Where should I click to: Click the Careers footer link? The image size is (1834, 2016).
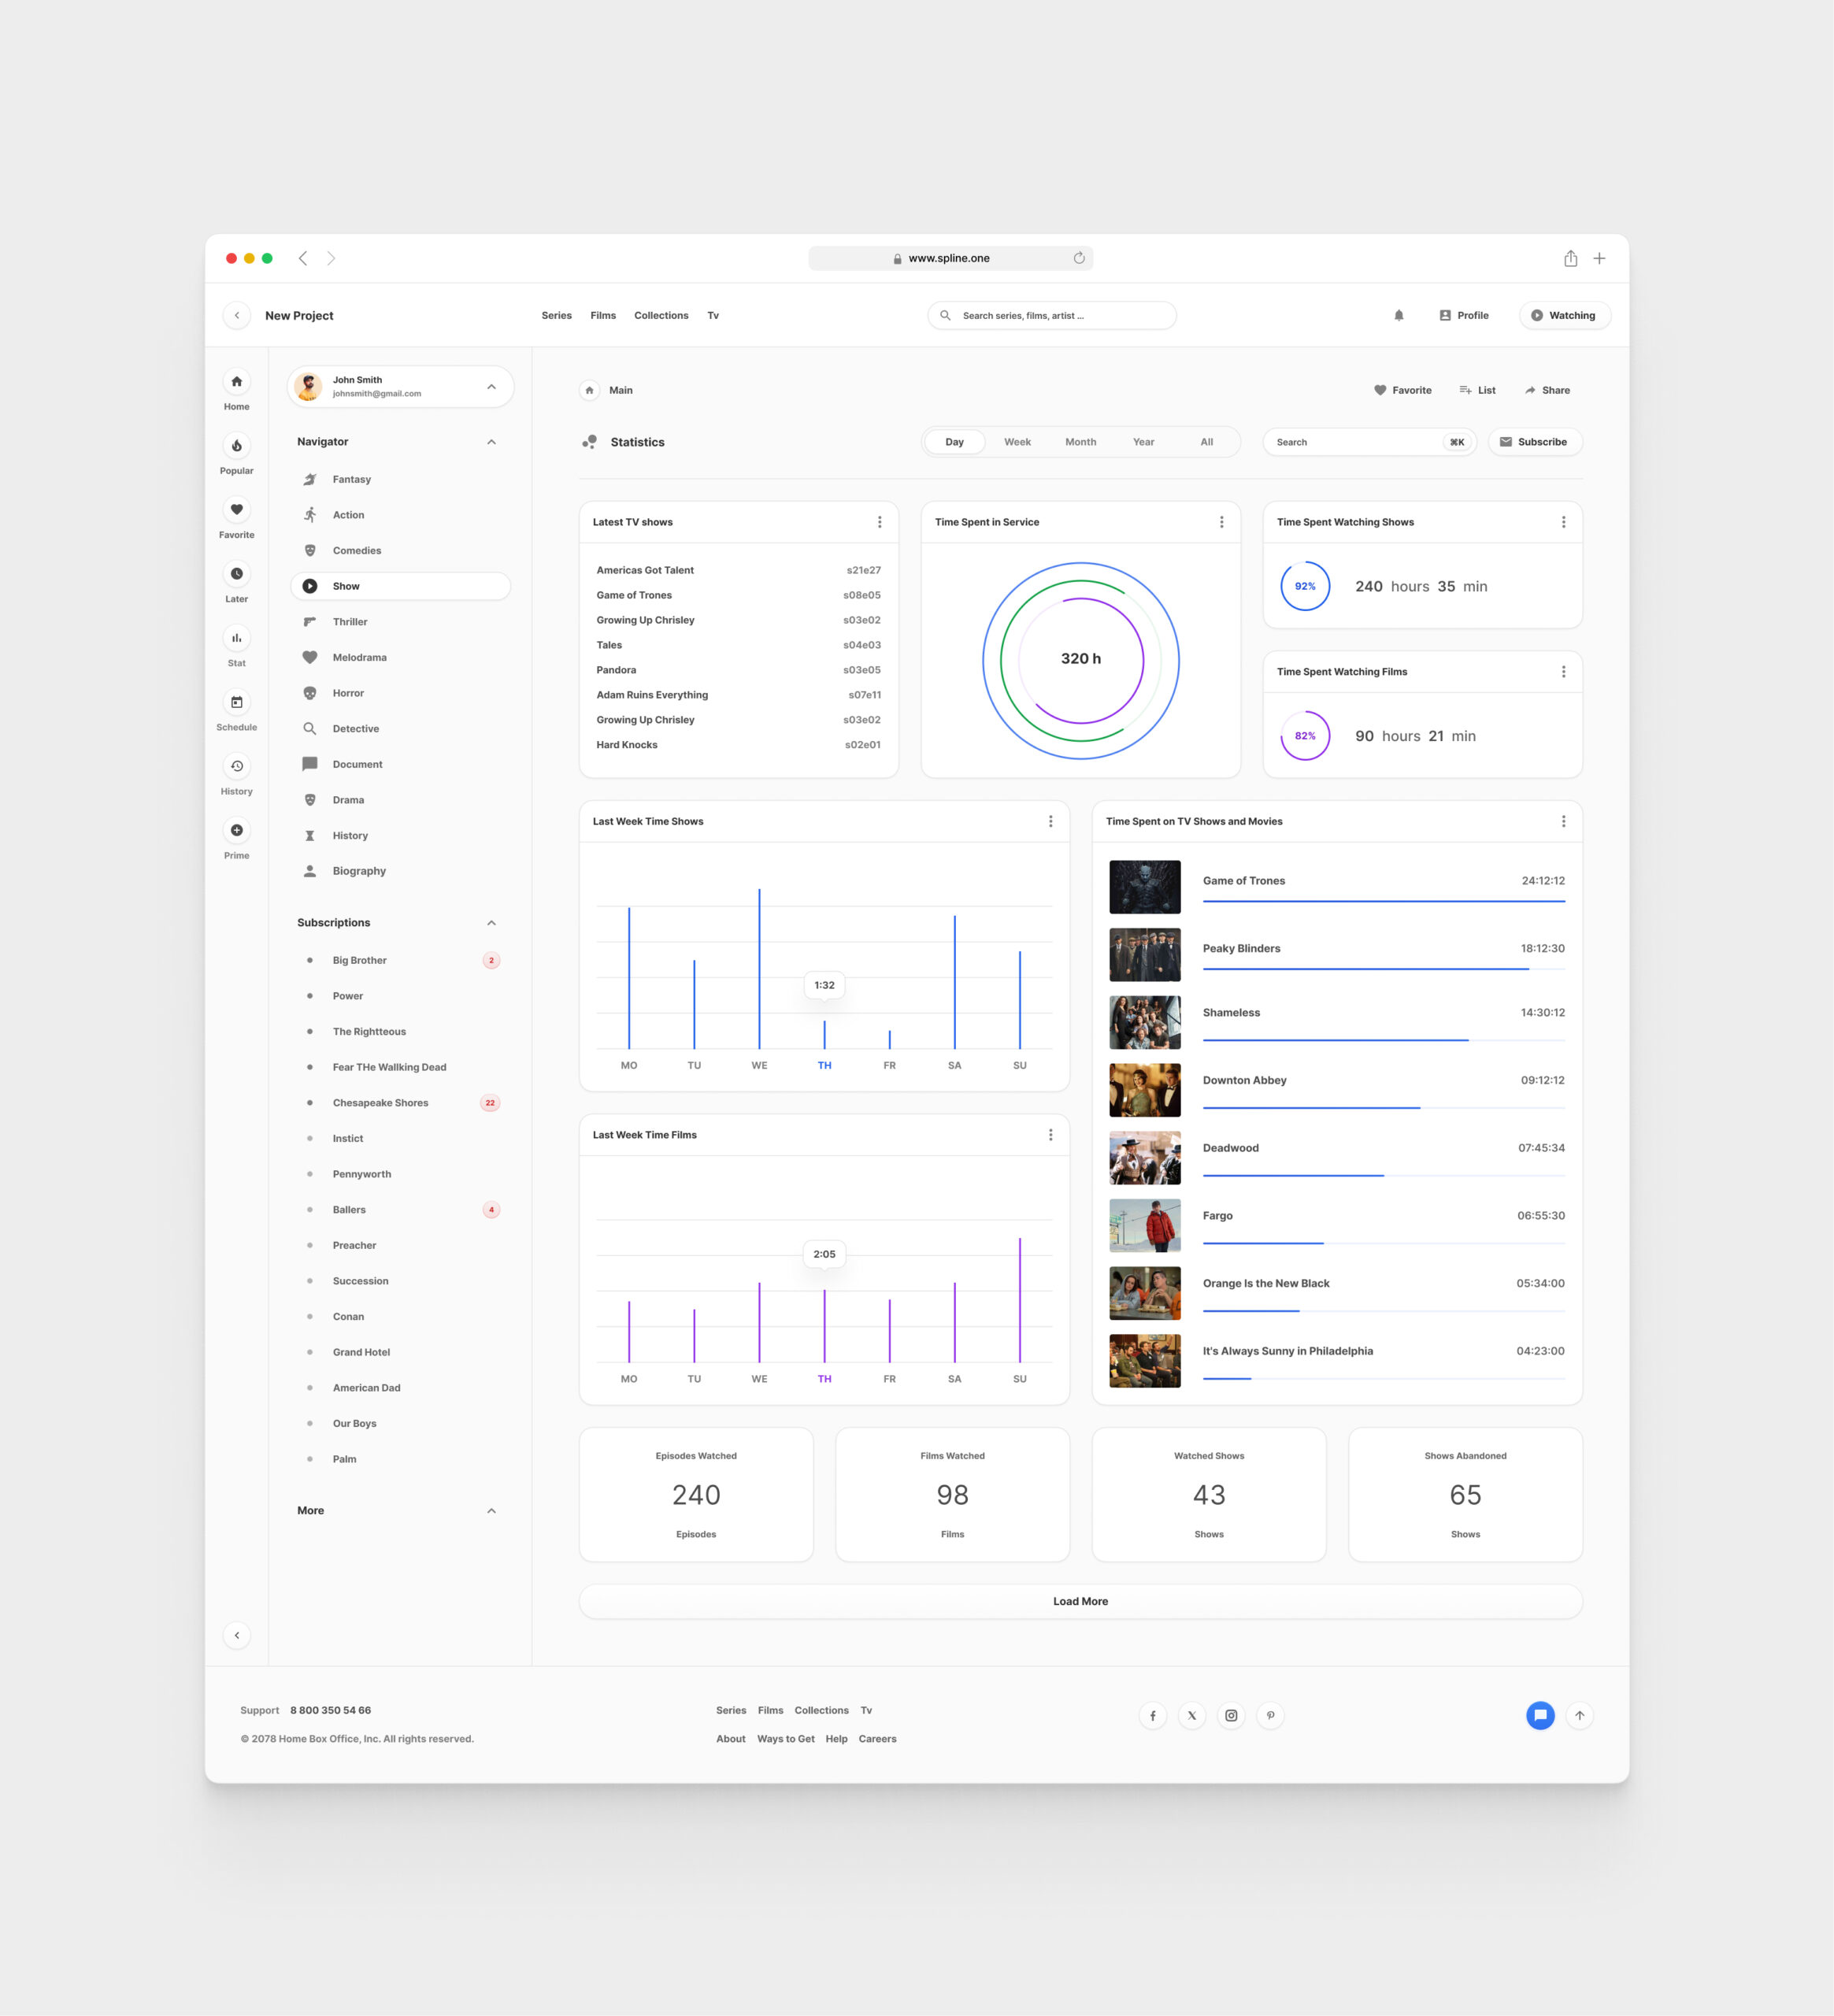click(x=877, y=1739)
